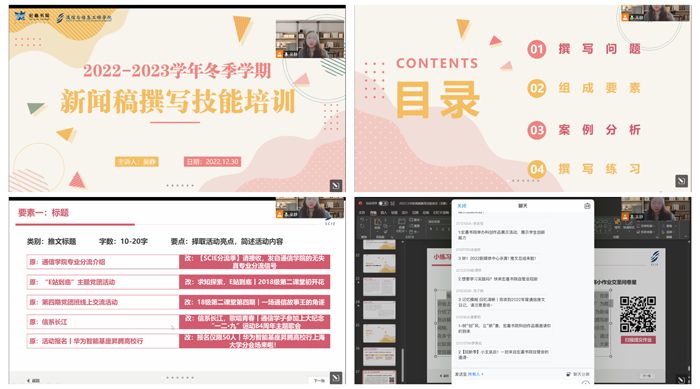Open the 发送至 recipient dropdown in chat

pos(475,374)
